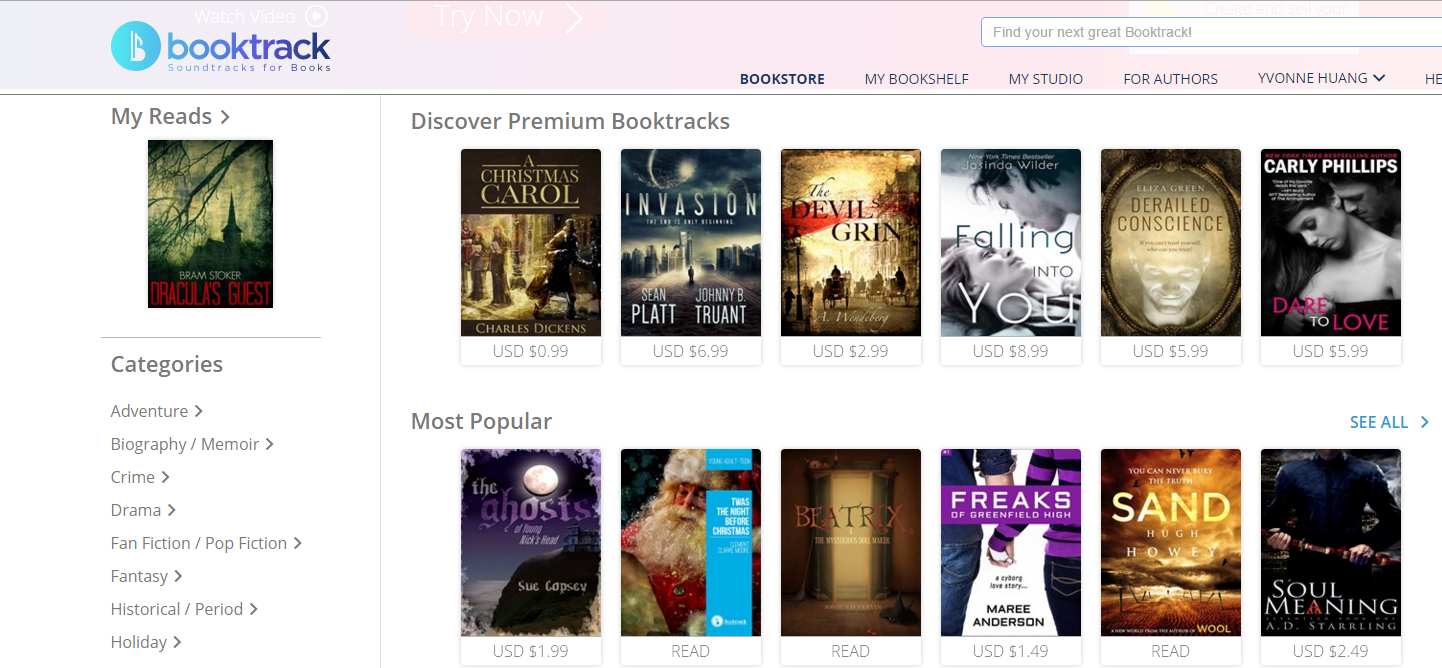This screenshot has width=1442, height=668.
Task: Play the Watch Video circle icon
Action: tap(317, 16)
